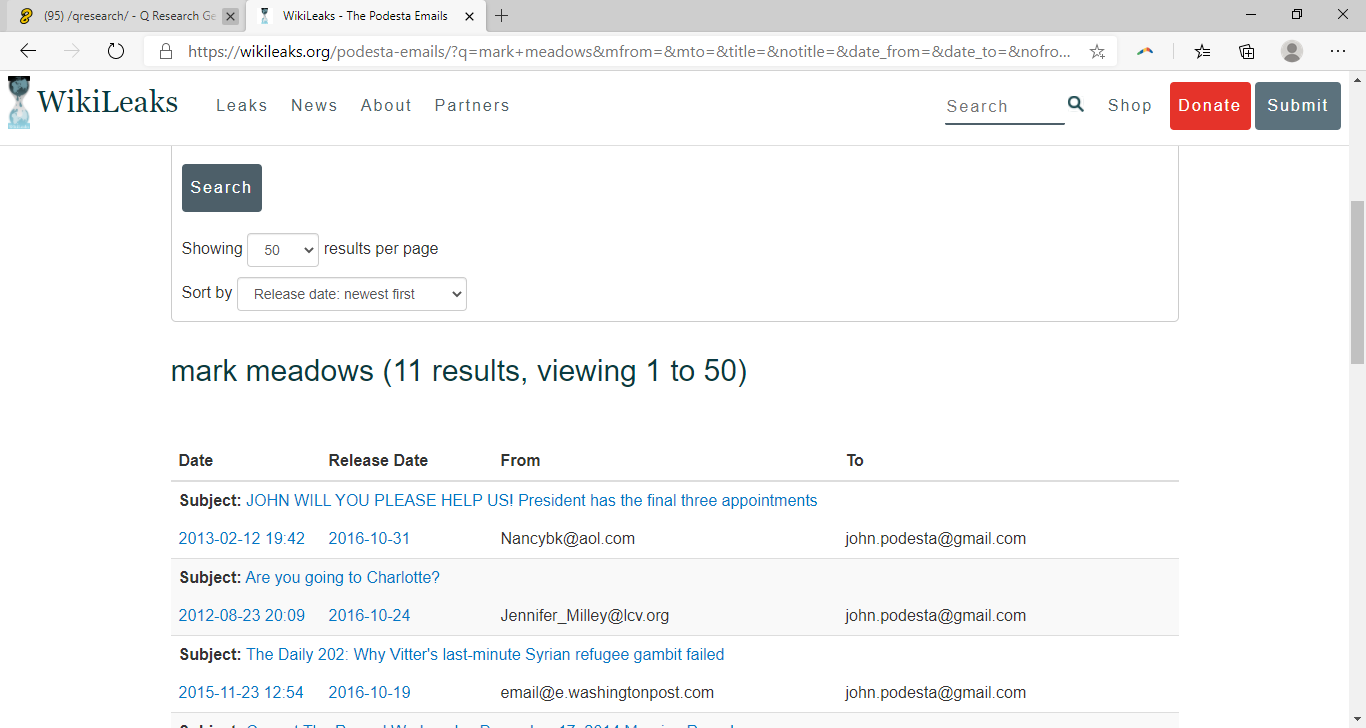Image resolution: width=1366 pixels, height=728 pixels.
Task: Open the Favorites list icon
Action: (x=1202, y=51)
